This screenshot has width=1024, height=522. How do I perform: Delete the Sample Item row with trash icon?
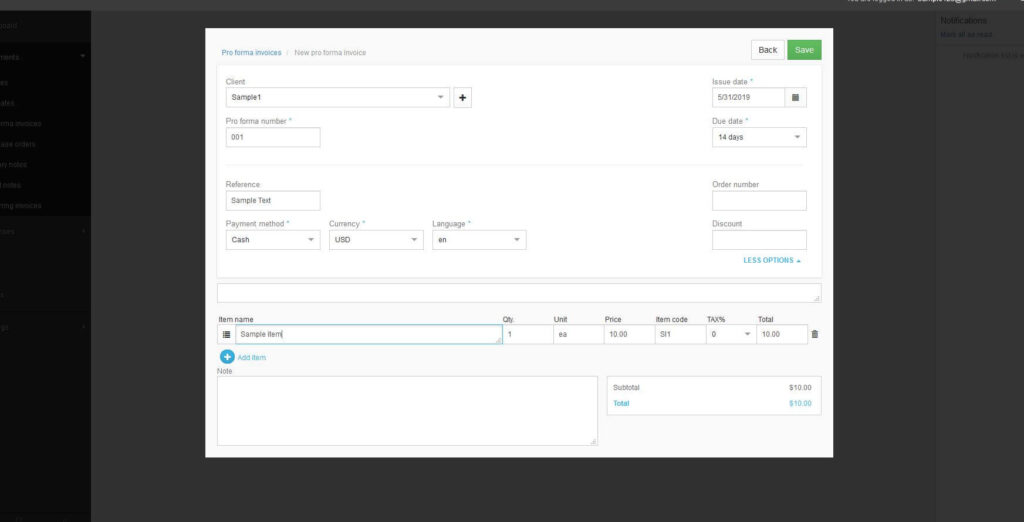pyautogui.click(x=814, y=334)
